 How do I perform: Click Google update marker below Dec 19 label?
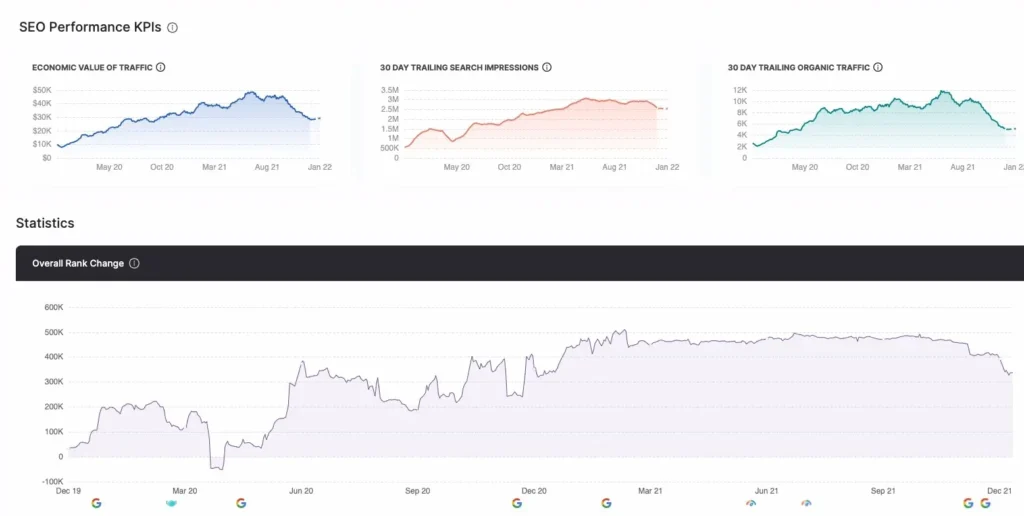[x=96, y=503]
